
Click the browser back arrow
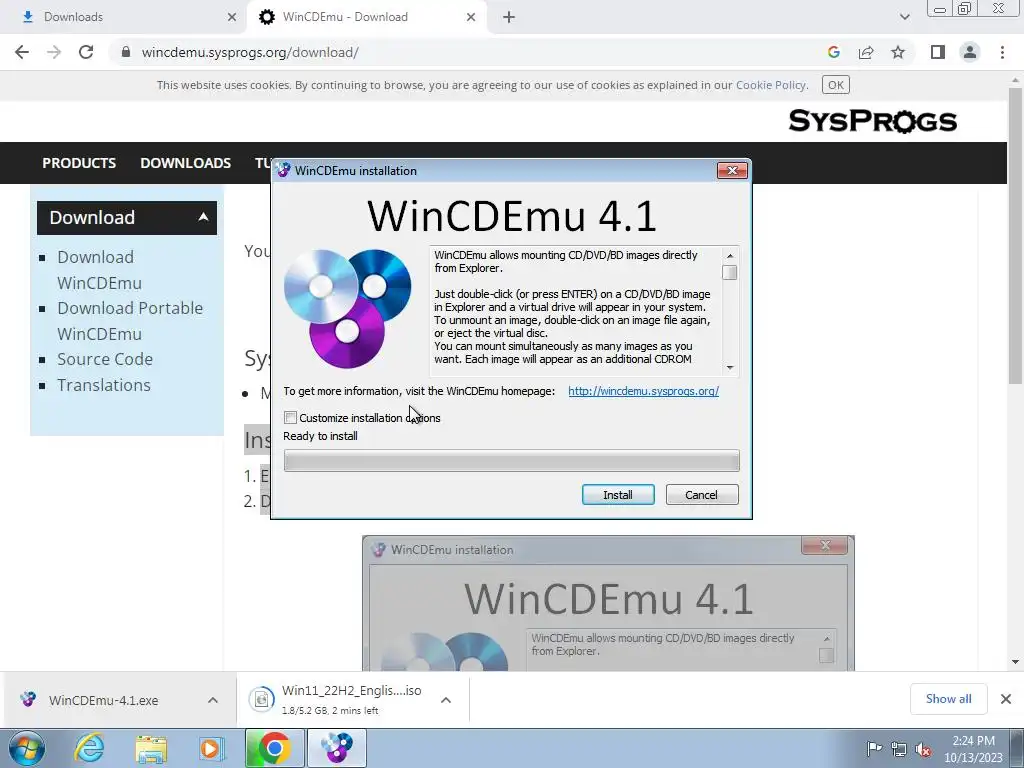22,52
